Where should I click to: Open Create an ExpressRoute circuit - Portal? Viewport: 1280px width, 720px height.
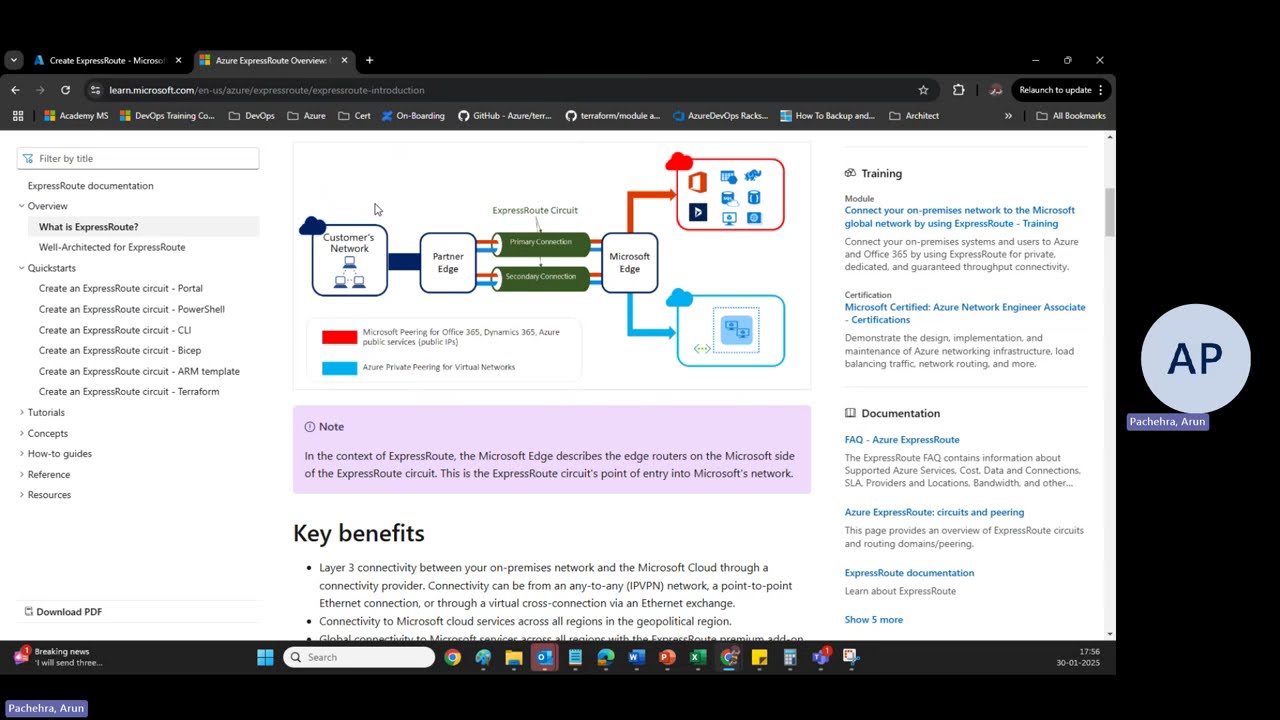(121, 288)
